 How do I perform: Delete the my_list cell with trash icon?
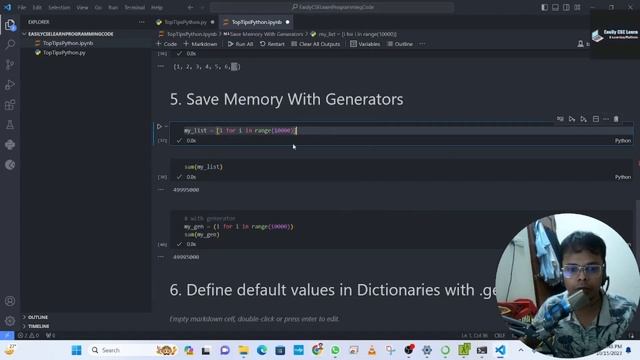[616, 119]
